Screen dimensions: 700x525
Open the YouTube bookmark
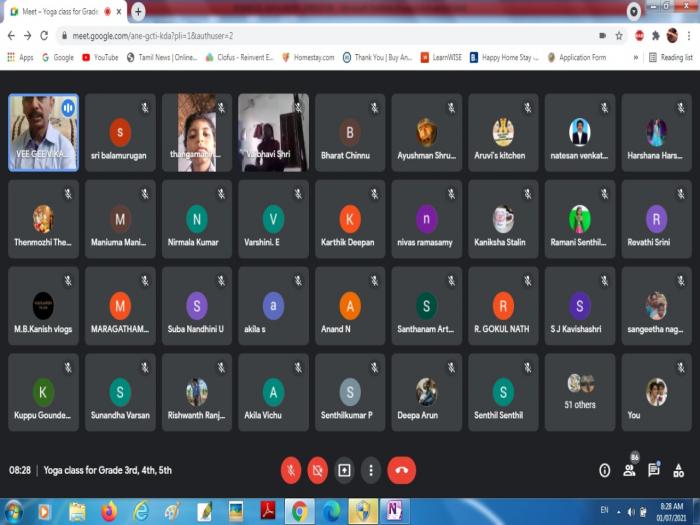pyautogui.click(x=100, y=57)
